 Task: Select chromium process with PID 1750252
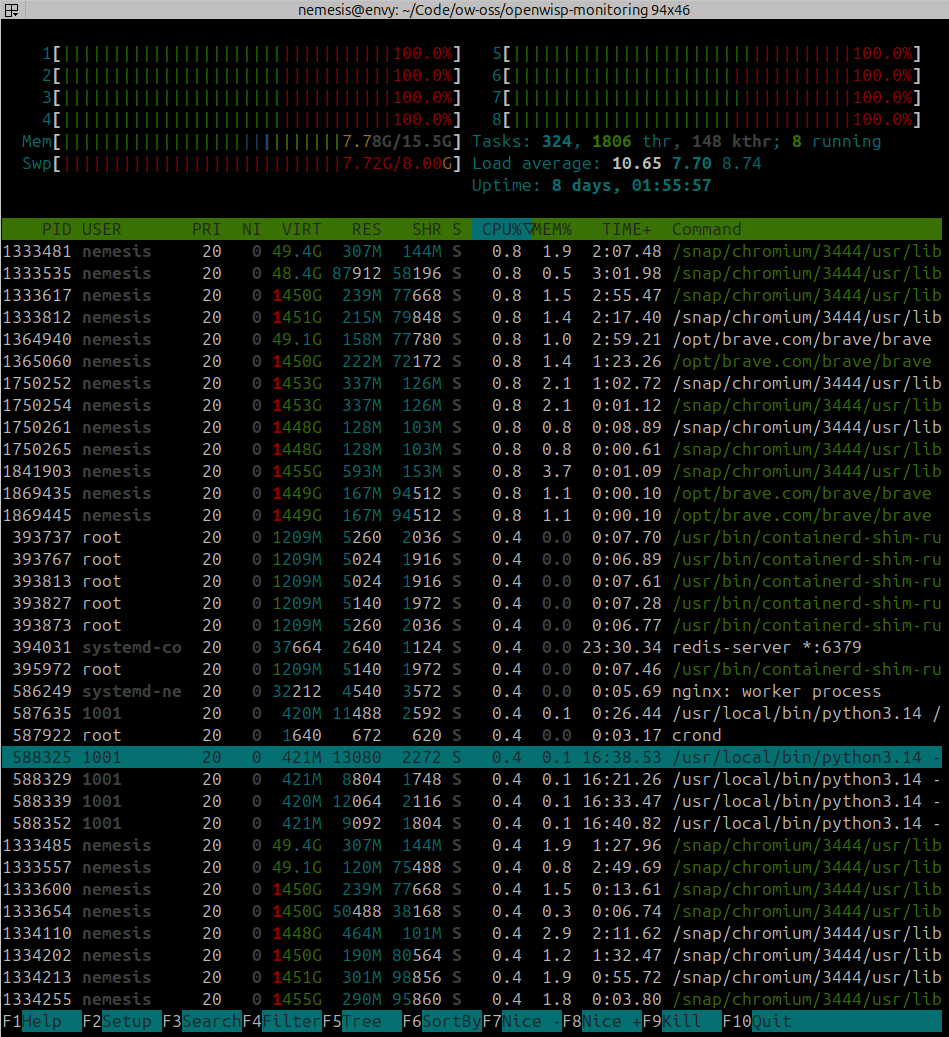(x=472, y=384)
